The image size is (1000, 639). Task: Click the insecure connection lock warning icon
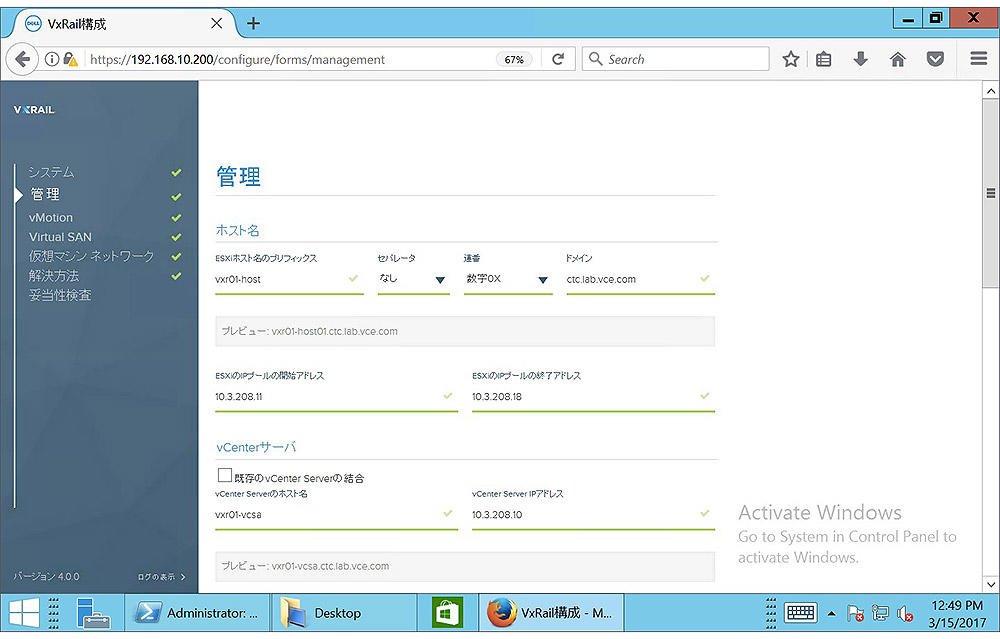(x=70, y=59)
